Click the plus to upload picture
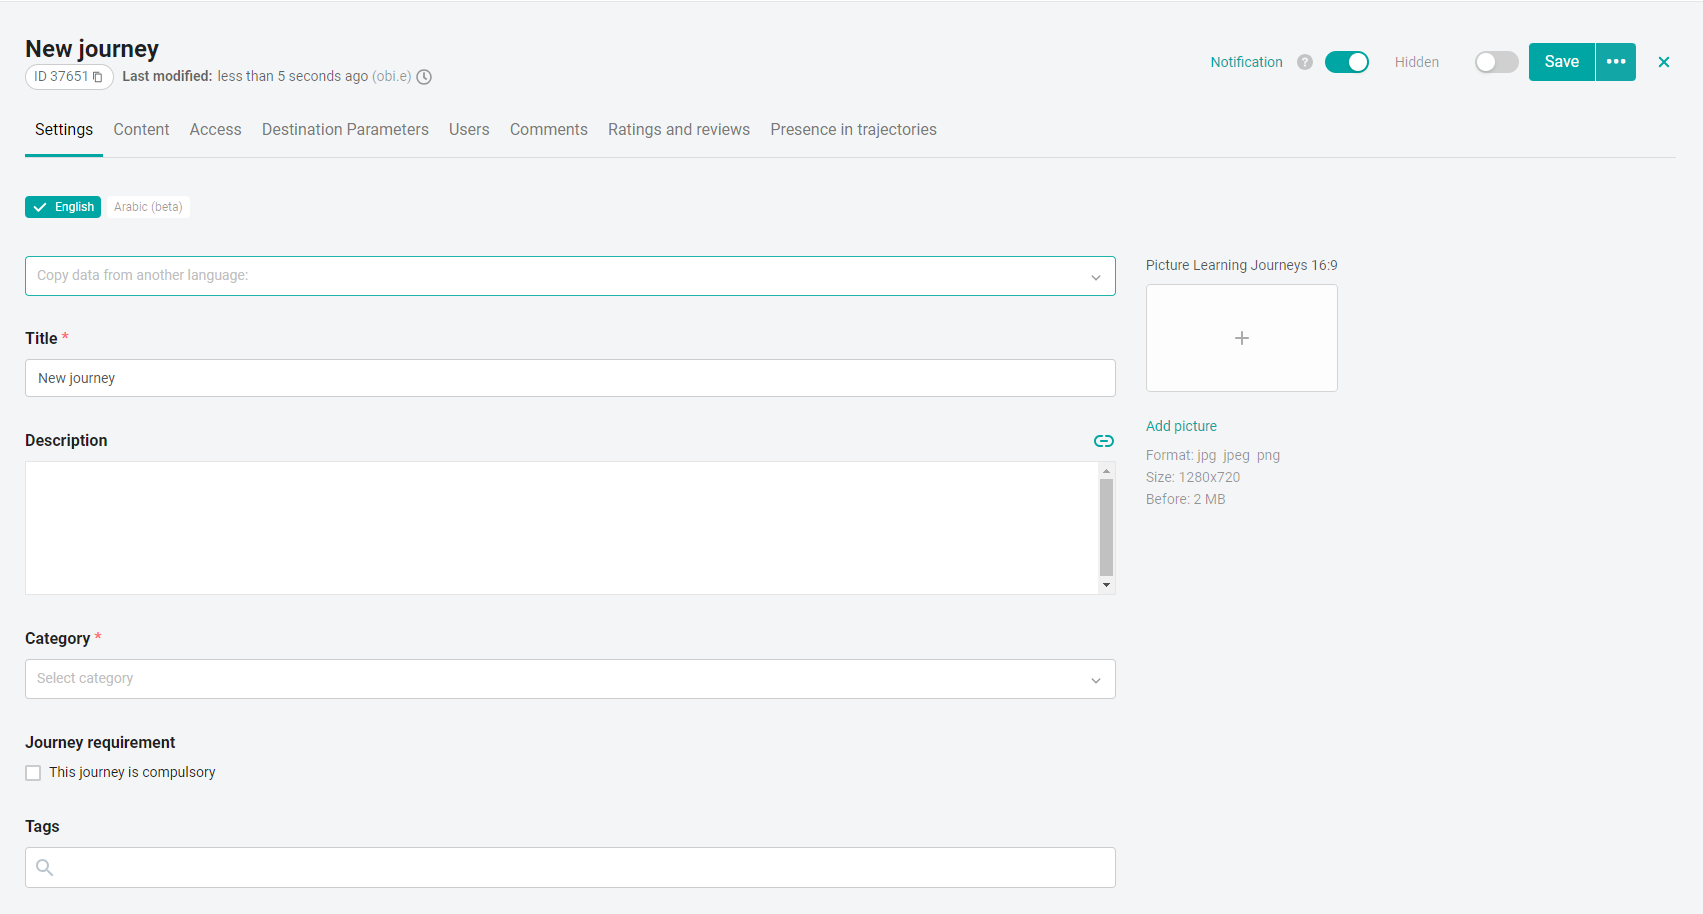This screenshot has width=1703, height=914. (x=1242, y=338)
